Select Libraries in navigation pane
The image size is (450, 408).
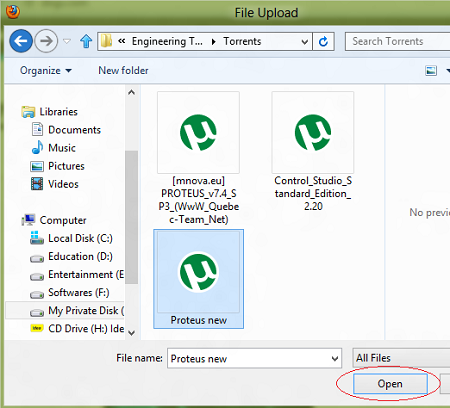[x=58, y=112]
